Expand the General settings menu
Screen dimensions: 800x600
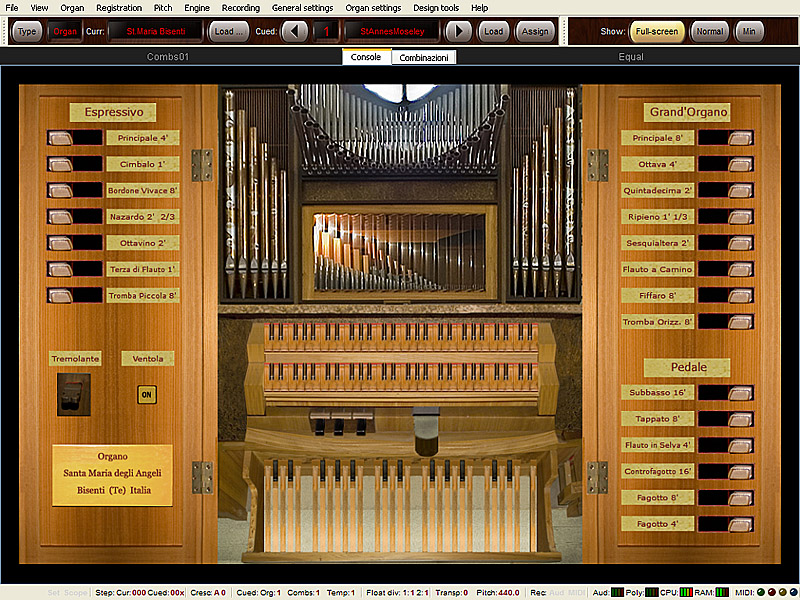[302, 8]
